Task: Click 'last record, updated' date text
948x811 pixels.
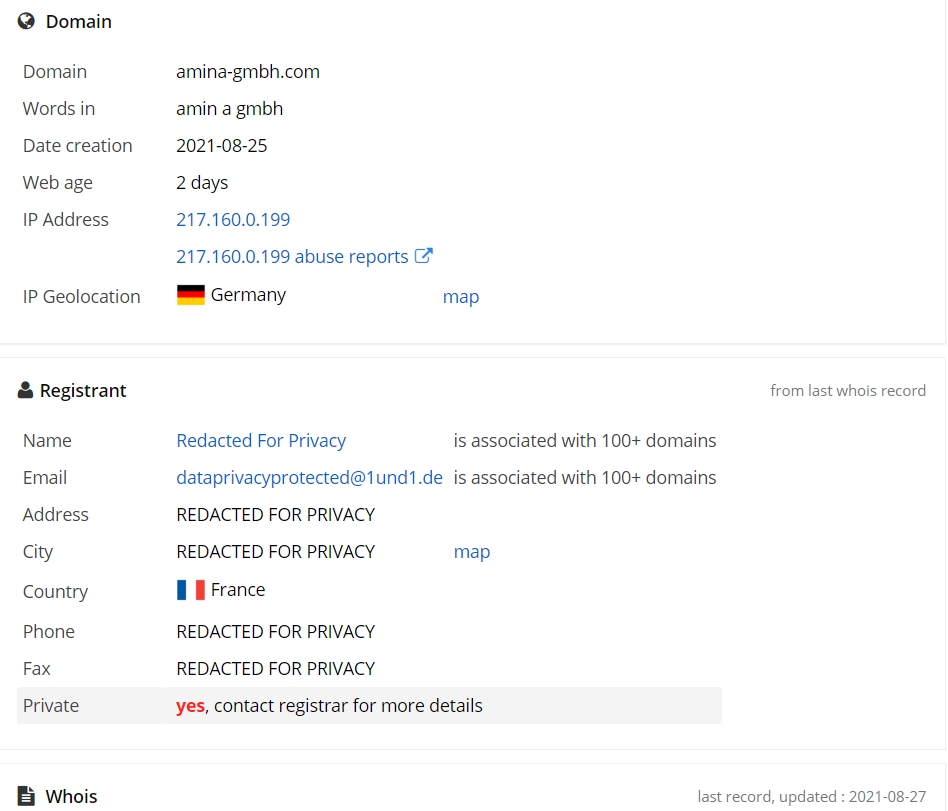Action: coord(811,796)
